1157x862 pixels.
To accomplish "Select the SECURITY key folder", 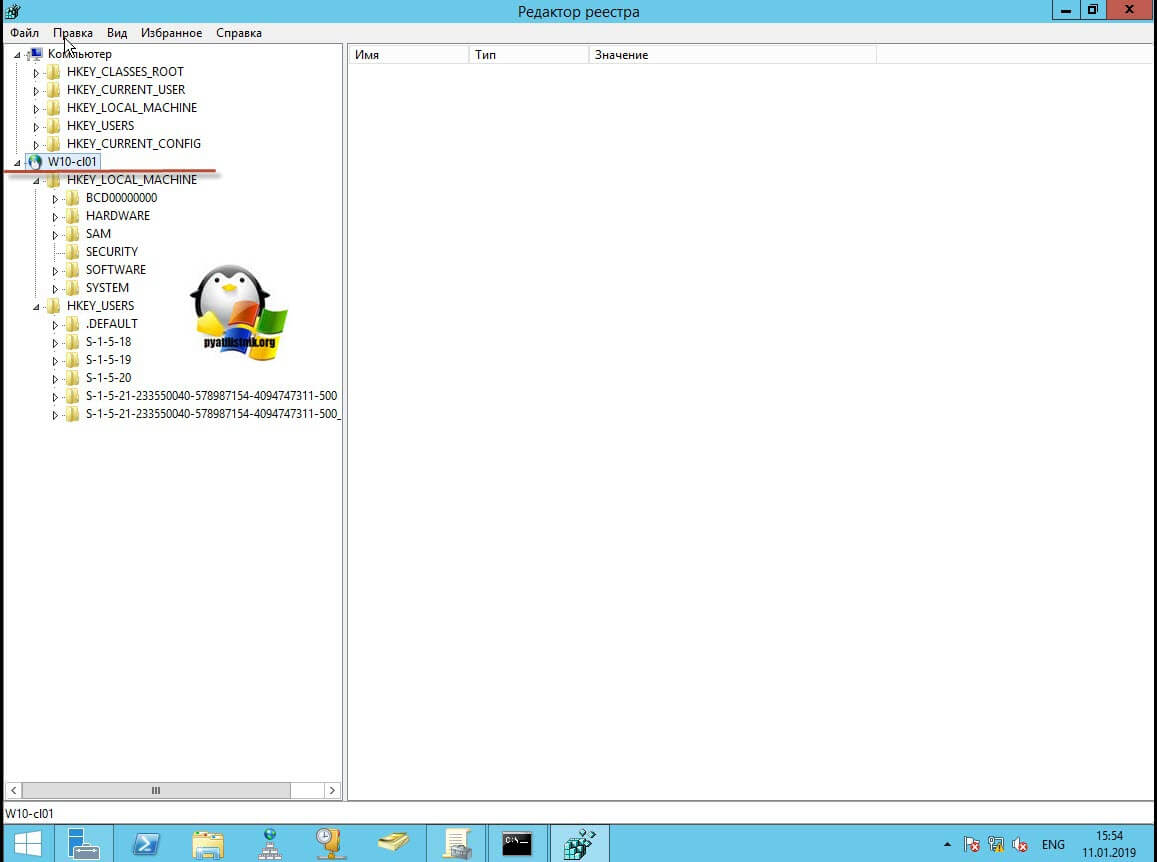I will (111, 252).
